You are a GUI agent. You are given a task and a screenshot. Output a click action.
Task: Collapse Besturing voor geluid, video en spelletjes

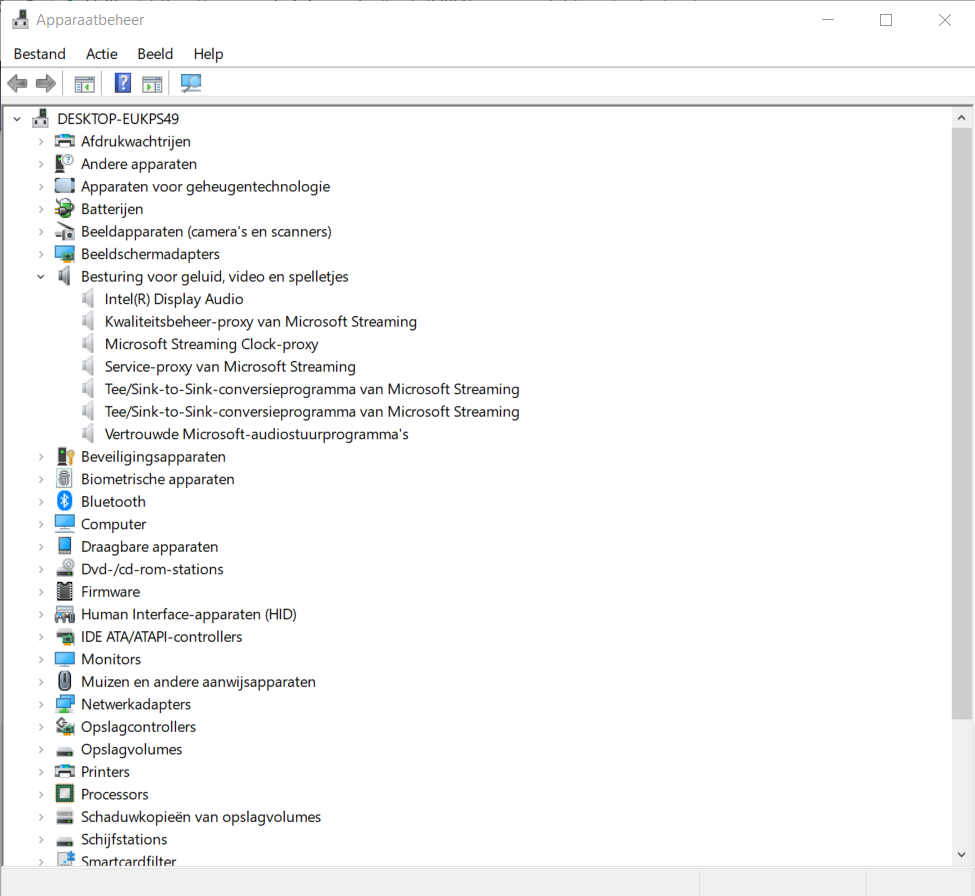click(41, 277)
